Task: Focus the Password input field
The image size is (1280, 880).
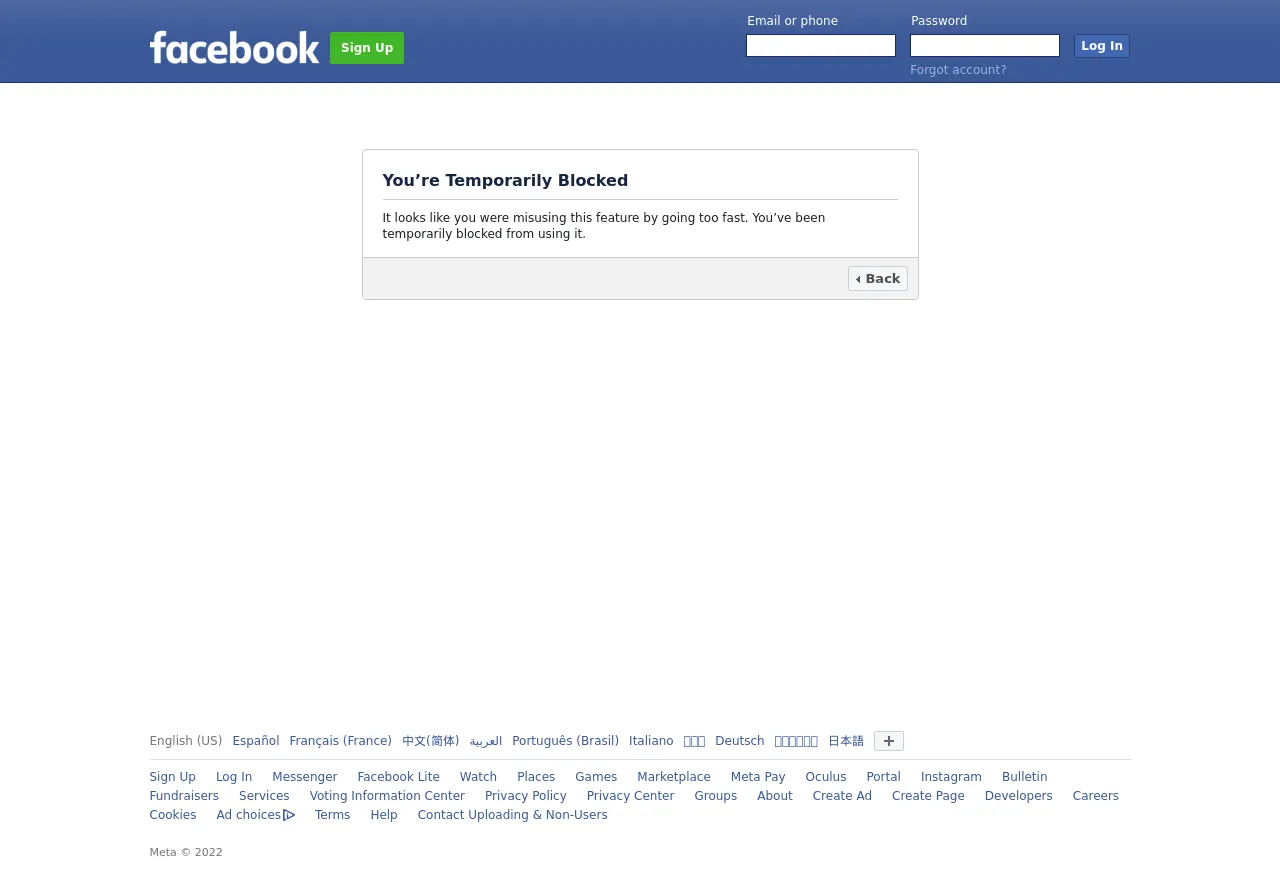Action: pos(985,46)
